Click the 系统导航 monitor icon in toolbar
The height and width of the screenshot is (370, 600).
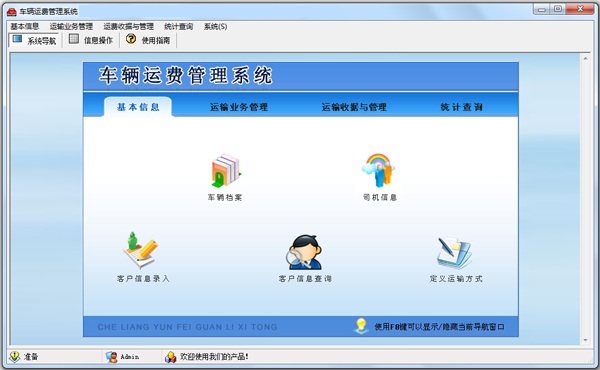point(17,39)
